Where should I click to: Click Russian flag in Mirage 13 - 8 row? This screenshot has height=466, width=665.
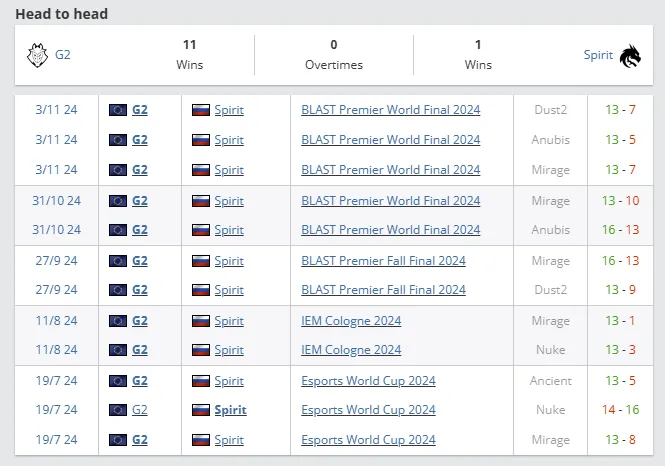tap(201, 440)
